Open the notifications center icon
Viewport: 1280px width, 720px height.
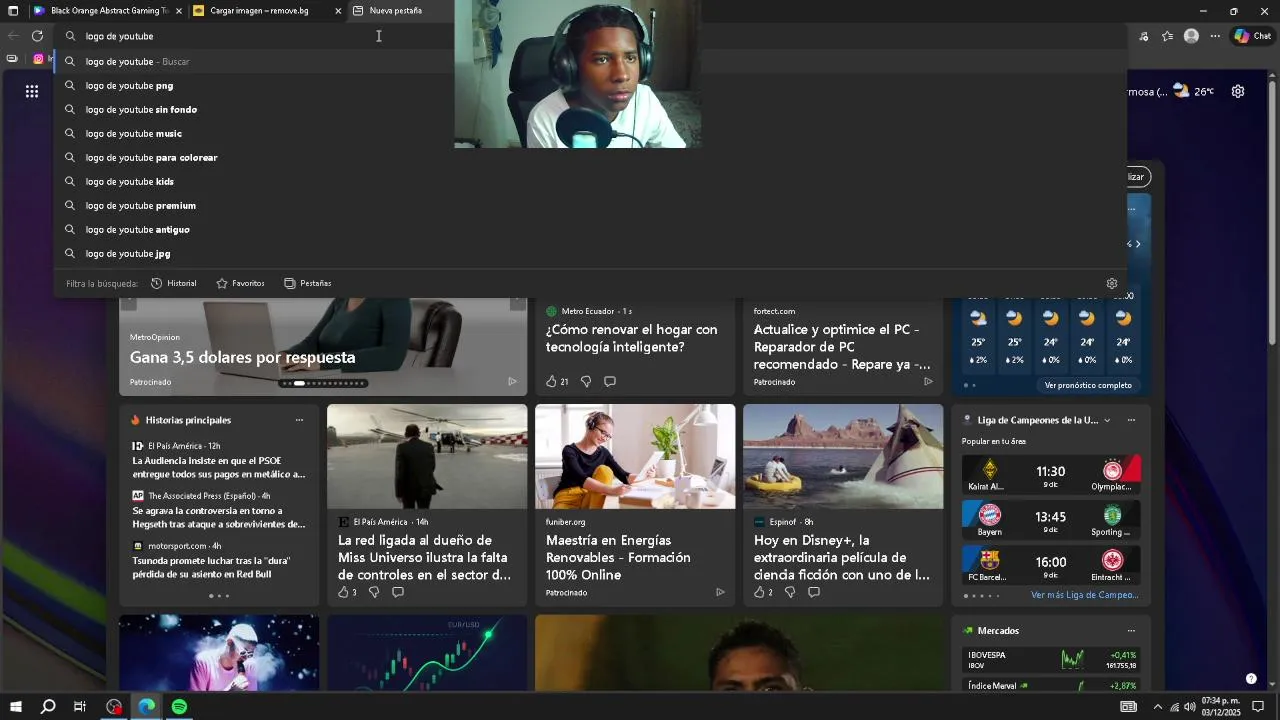pos(1258,706)
